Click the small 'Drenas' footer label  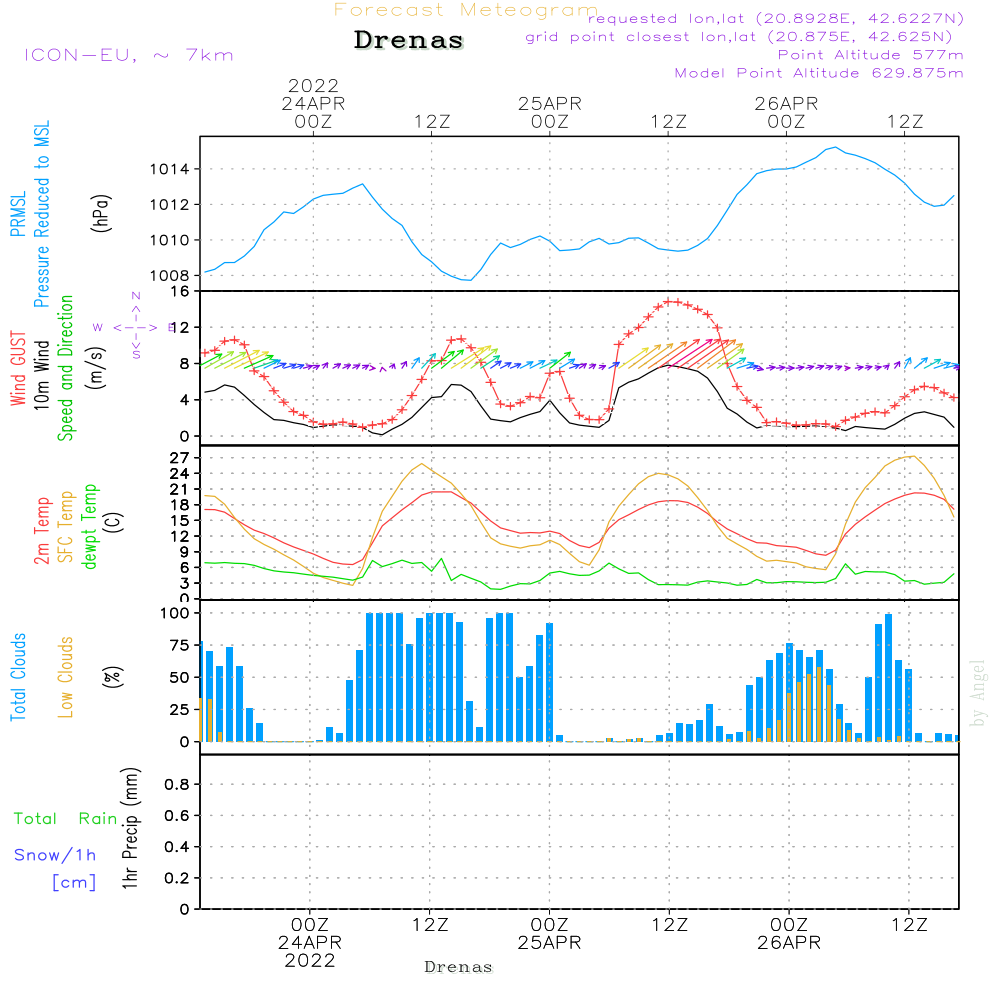click(459, 967)
